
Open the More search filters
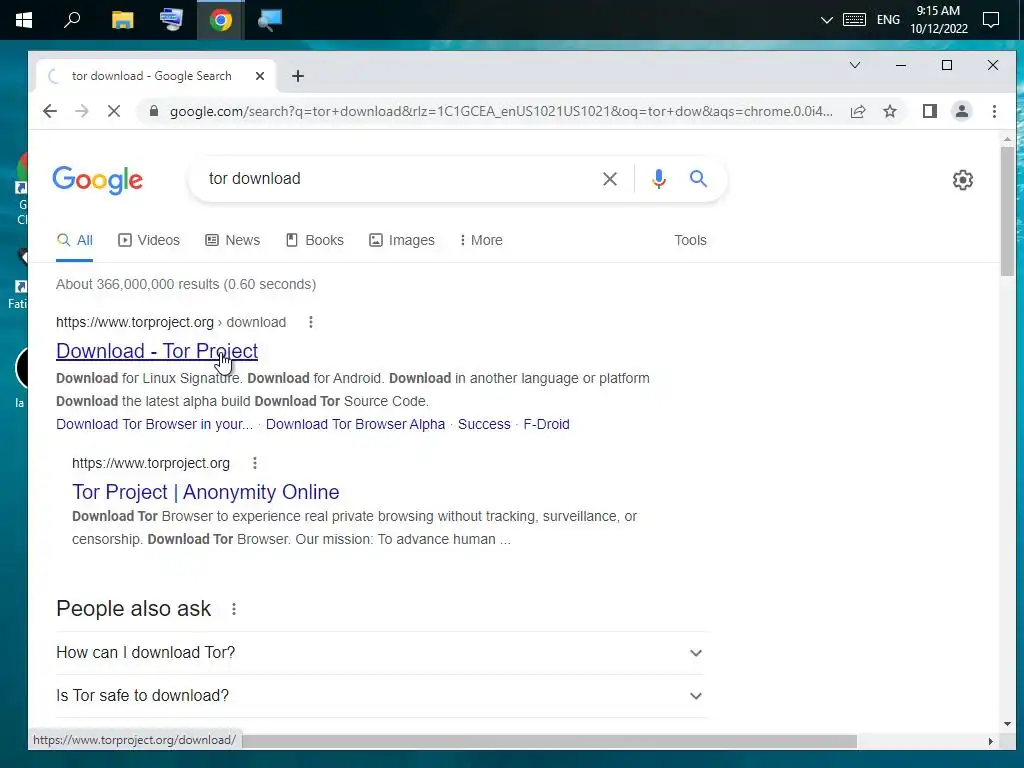[481, 240]
